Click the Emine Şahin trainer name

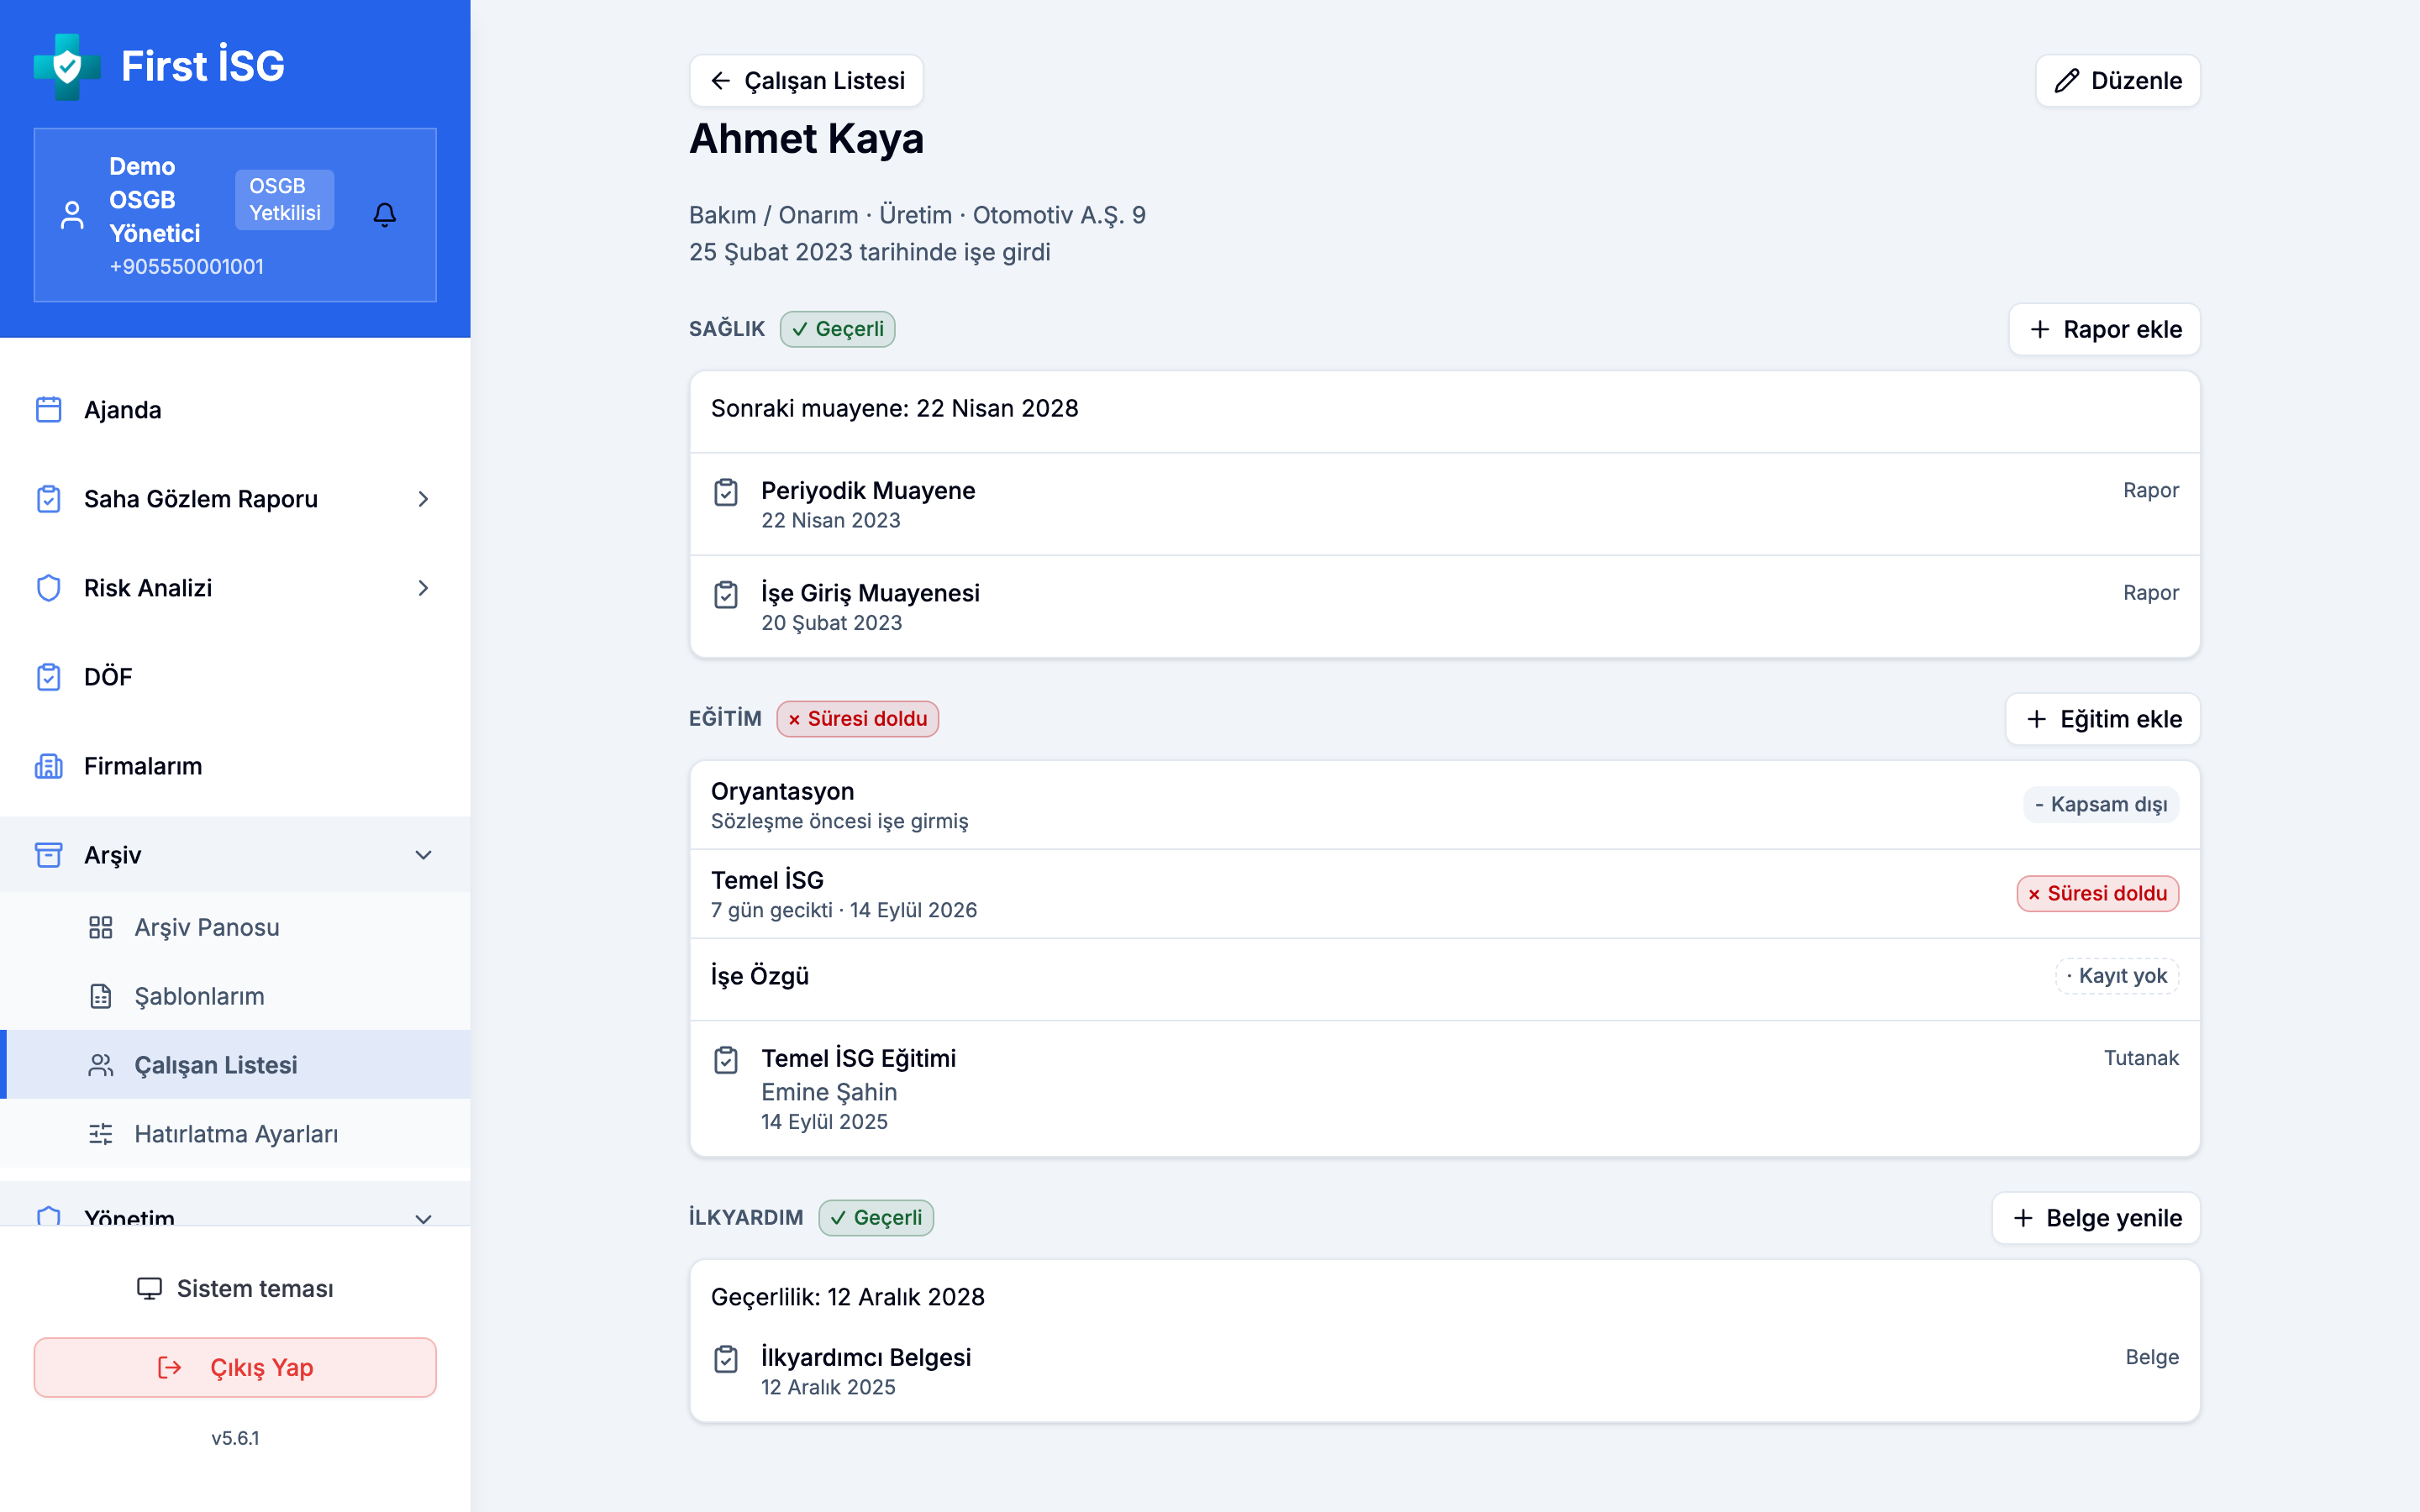tap(829, 1092)
